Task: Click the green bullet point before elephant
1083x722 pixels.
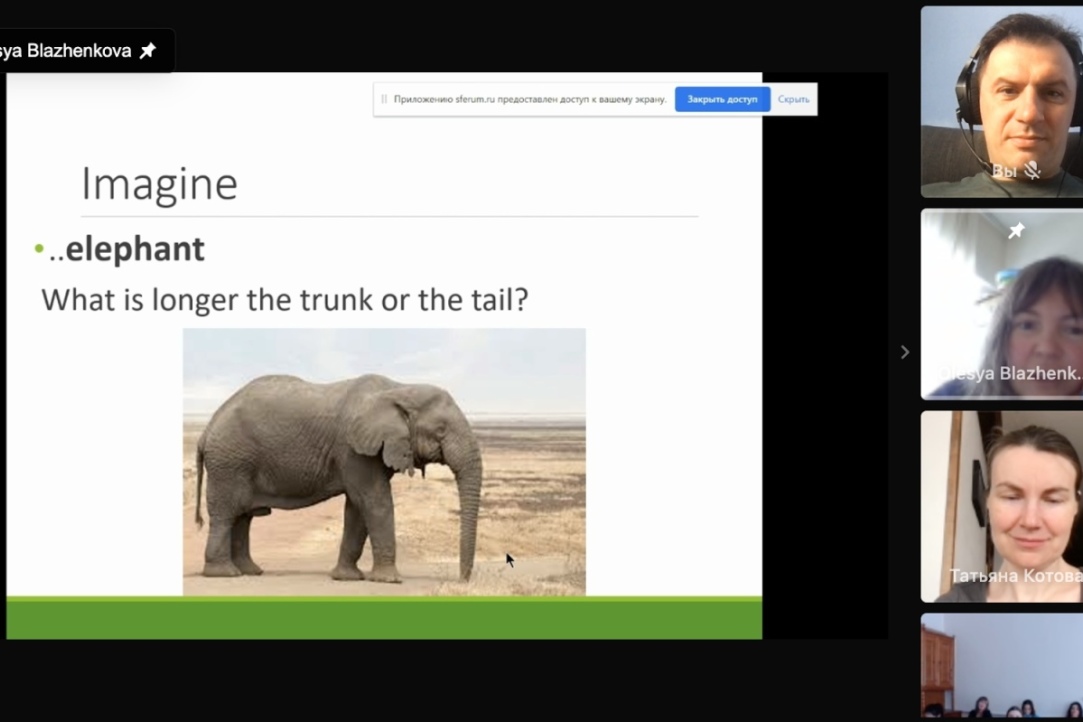Action: 39,249
